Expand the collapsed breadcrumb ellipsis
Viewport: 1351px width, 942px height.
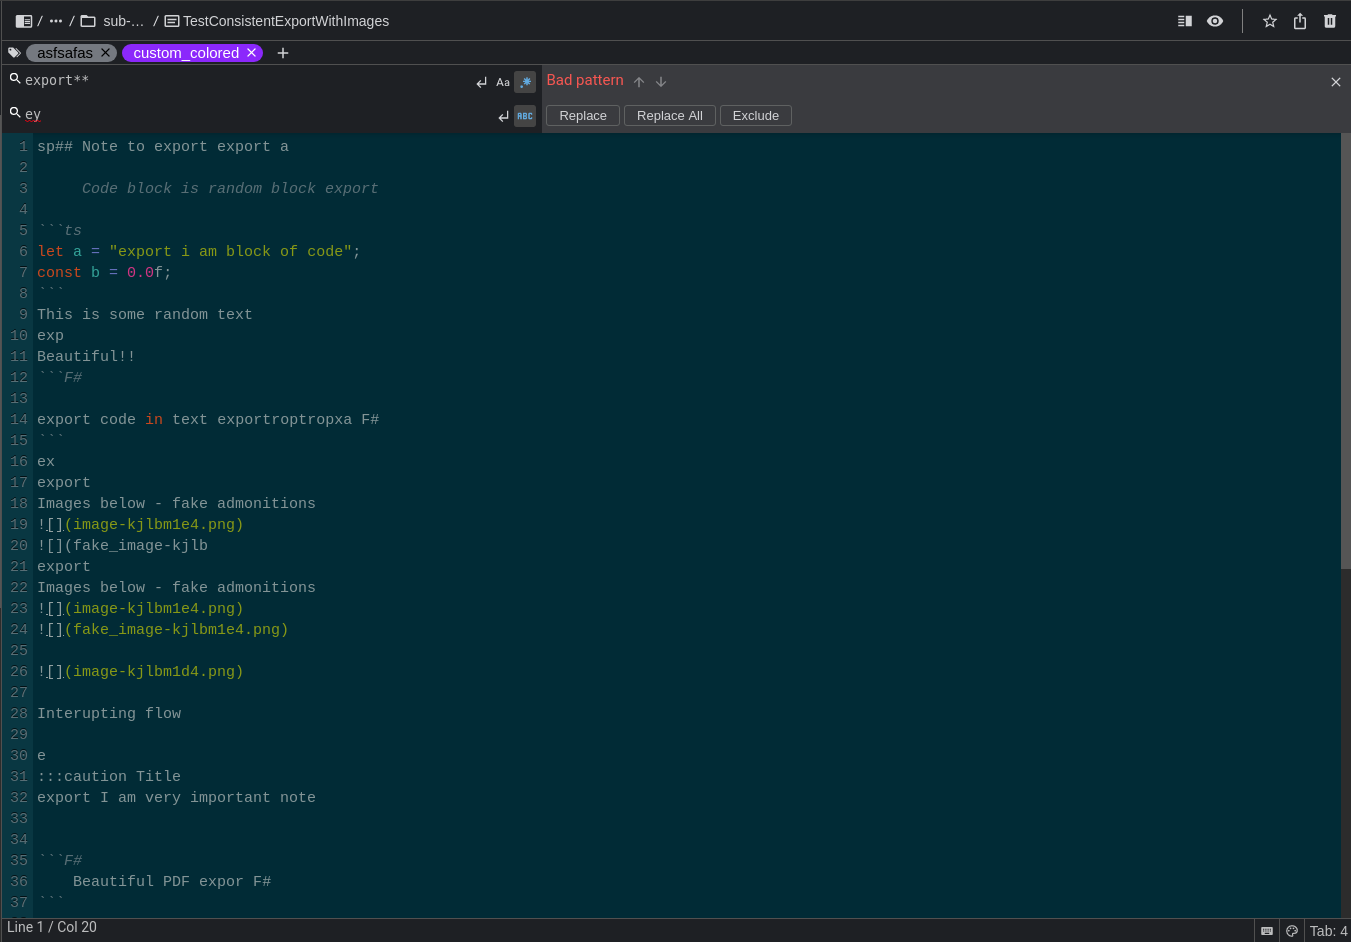coord(56,21)
